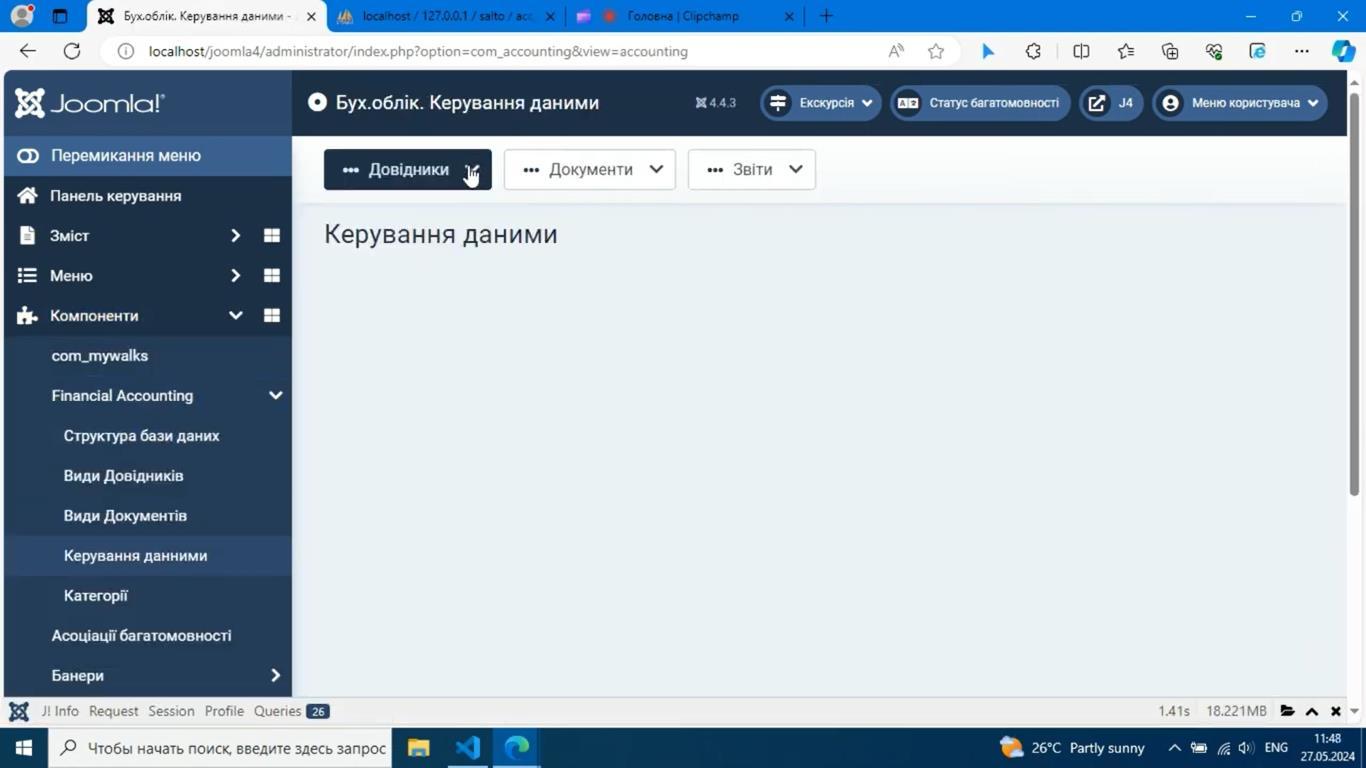Image resolution: width=1366 pixels, height=768 pixels.
Task: Refresh the page
Action: coord(72,51)
